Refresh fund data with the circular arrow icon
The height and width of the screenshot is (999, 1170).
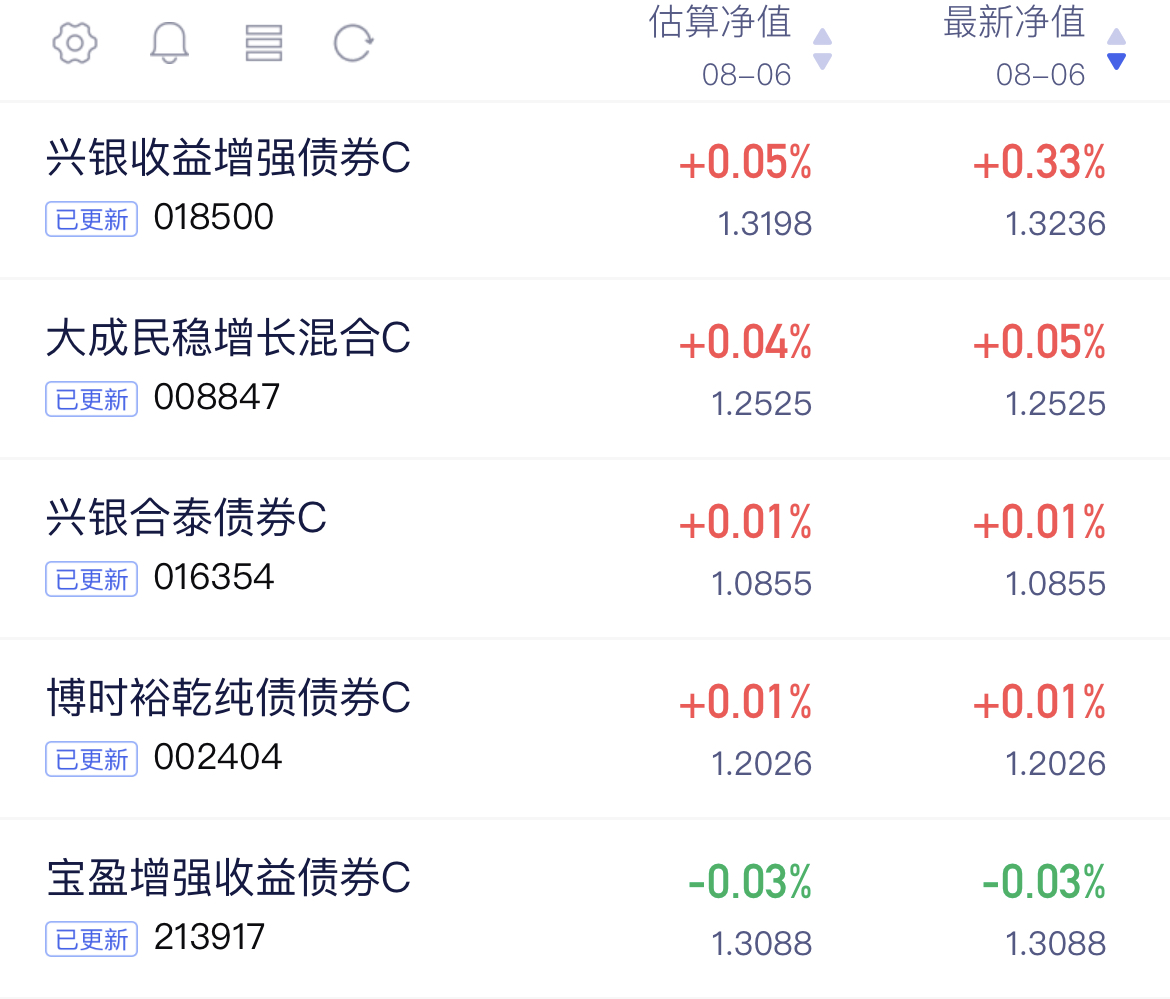coord(353,43)
